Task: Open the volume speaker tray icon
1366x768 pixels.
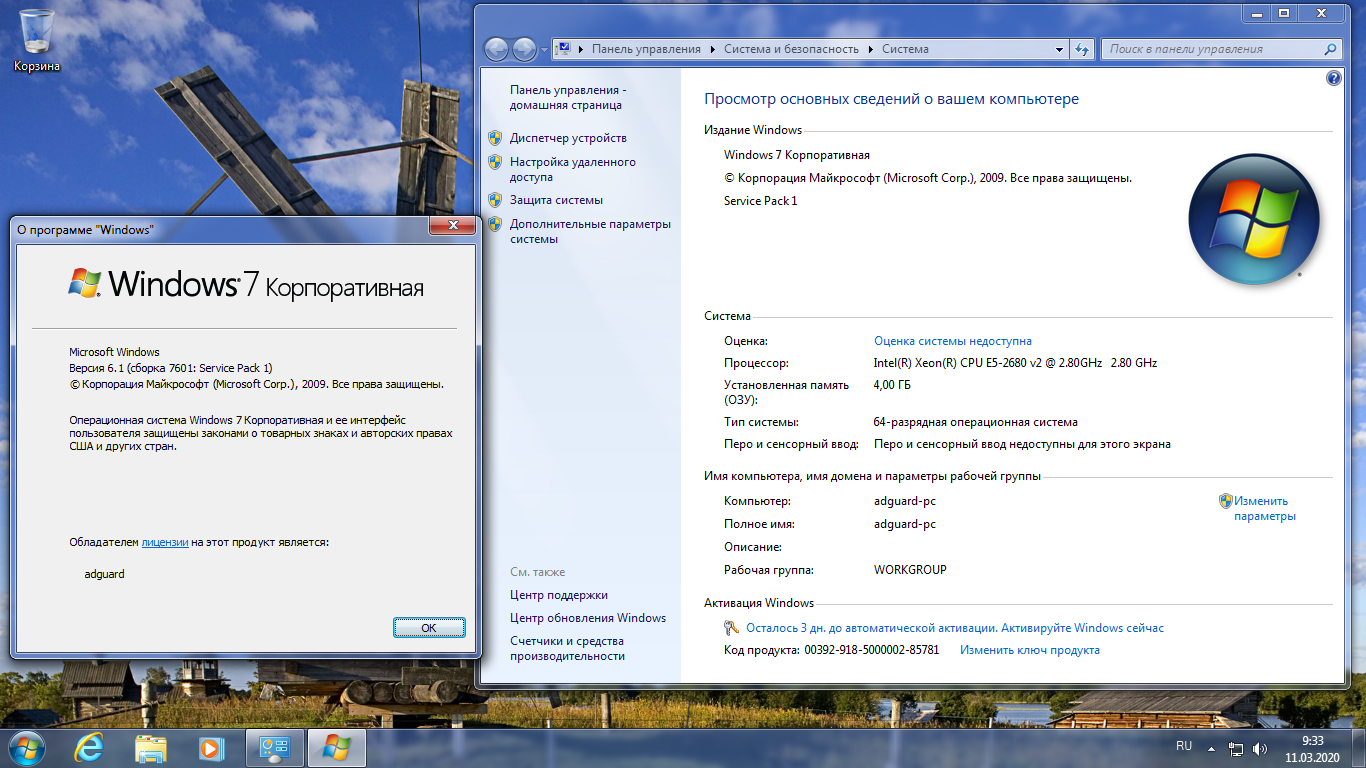Action: tap(1260, 748)
